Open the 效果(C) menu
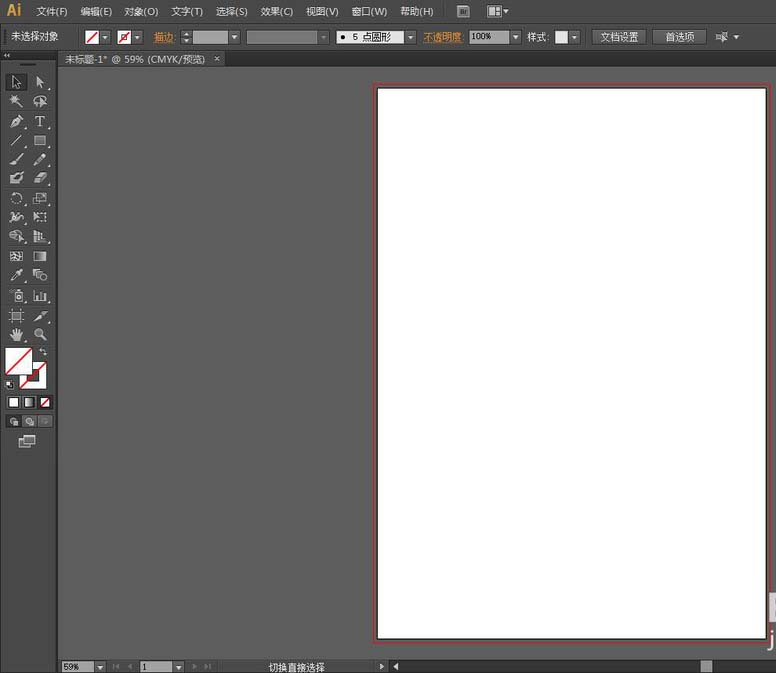The image size is (776, 673). (x=277, y=11)
